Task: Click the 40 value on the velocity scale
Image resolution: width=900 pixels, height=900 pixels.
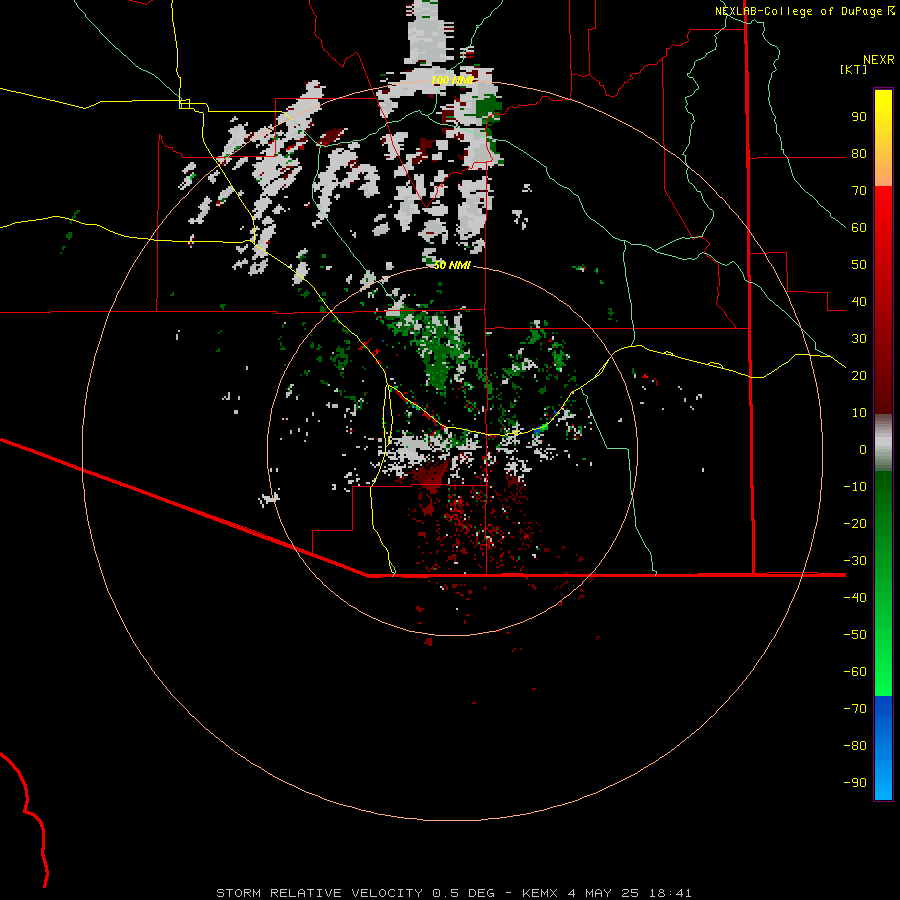Action: tap(859, 301)
